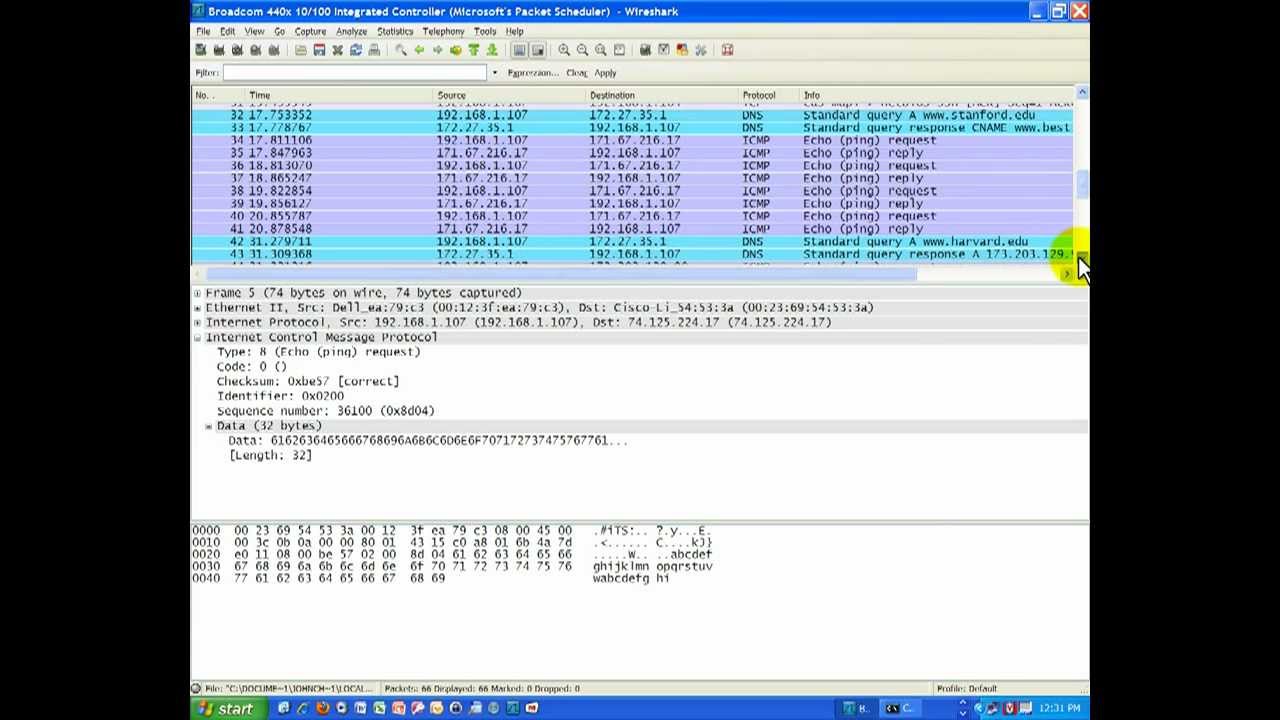Edit capture filters icon
The height and width of the screenshot is (720, 1280).
(646, 50)
